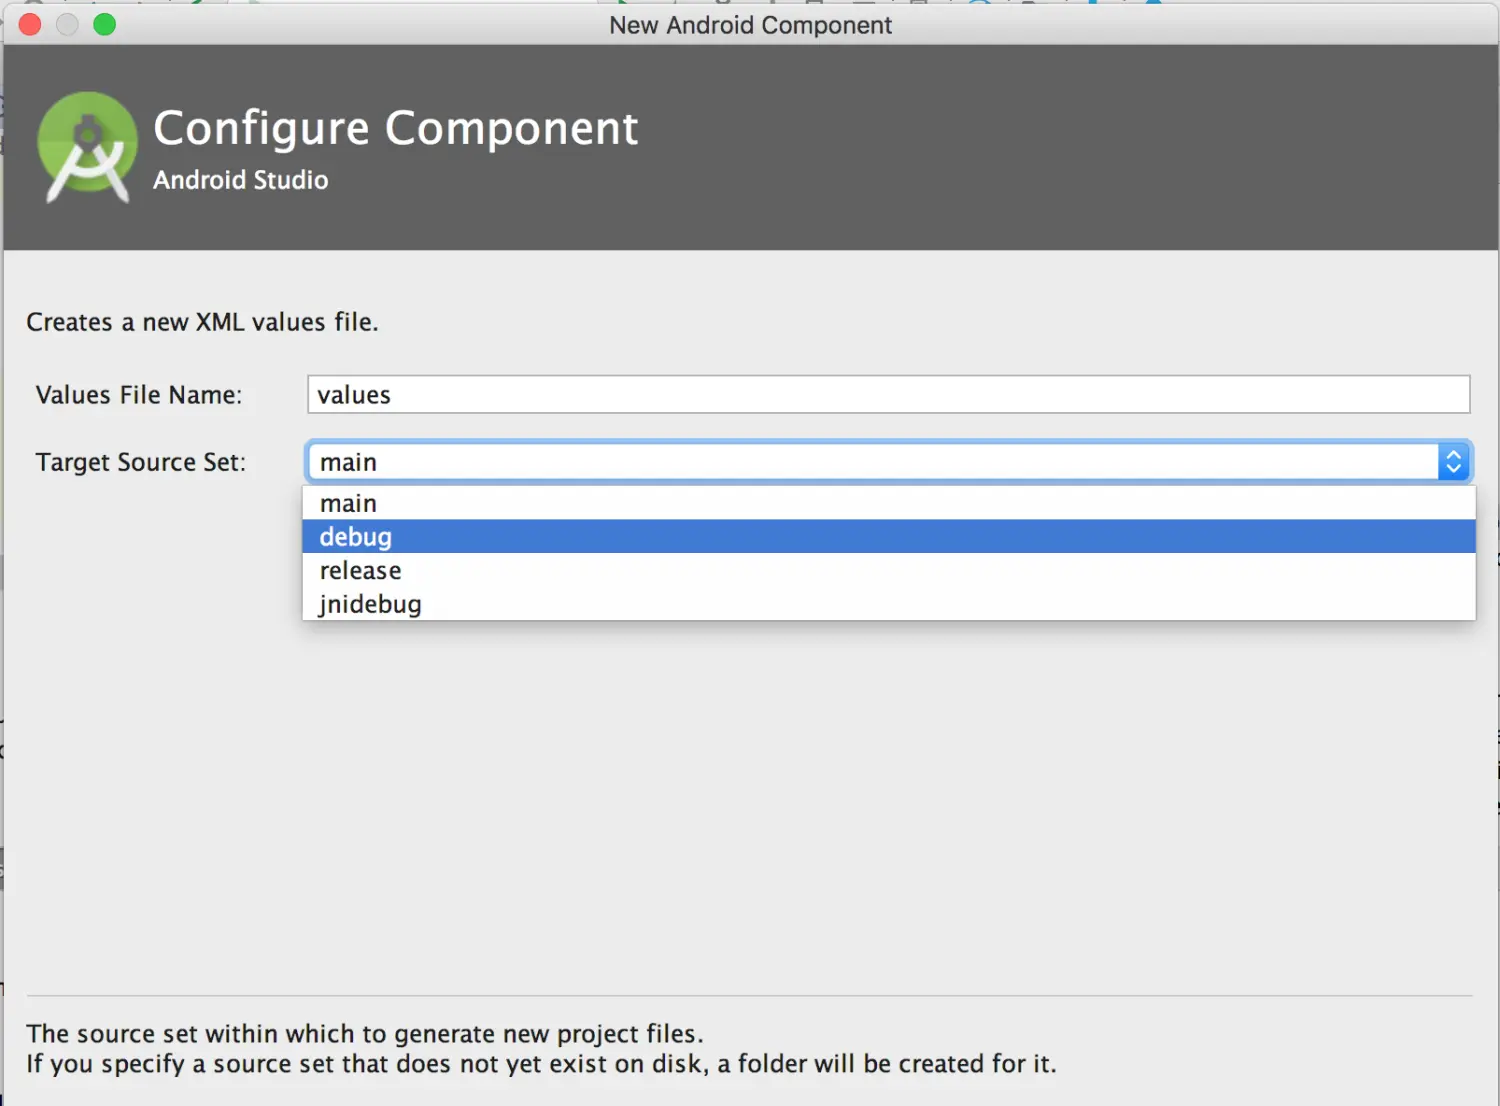Open the Target Source Set combo box
The width and height of the screenshot is (1500, 1106).
click(888, 462)
